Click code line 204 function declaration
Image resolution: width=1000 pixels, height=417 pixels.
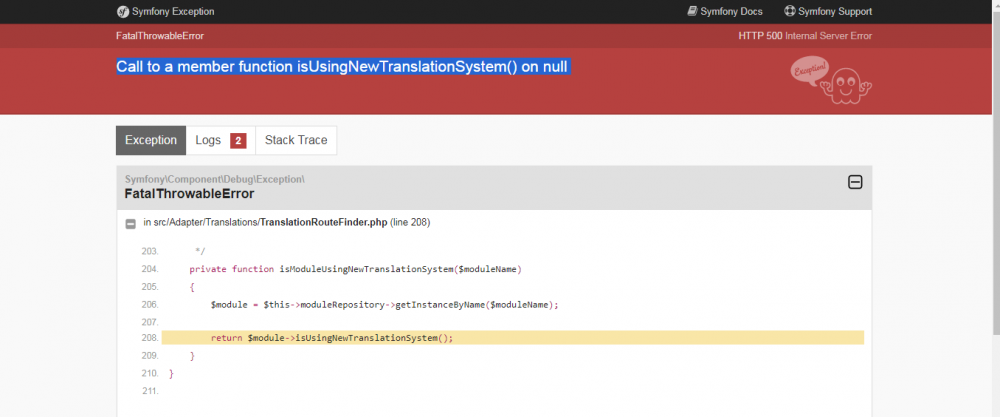click(x=356, y=269)
